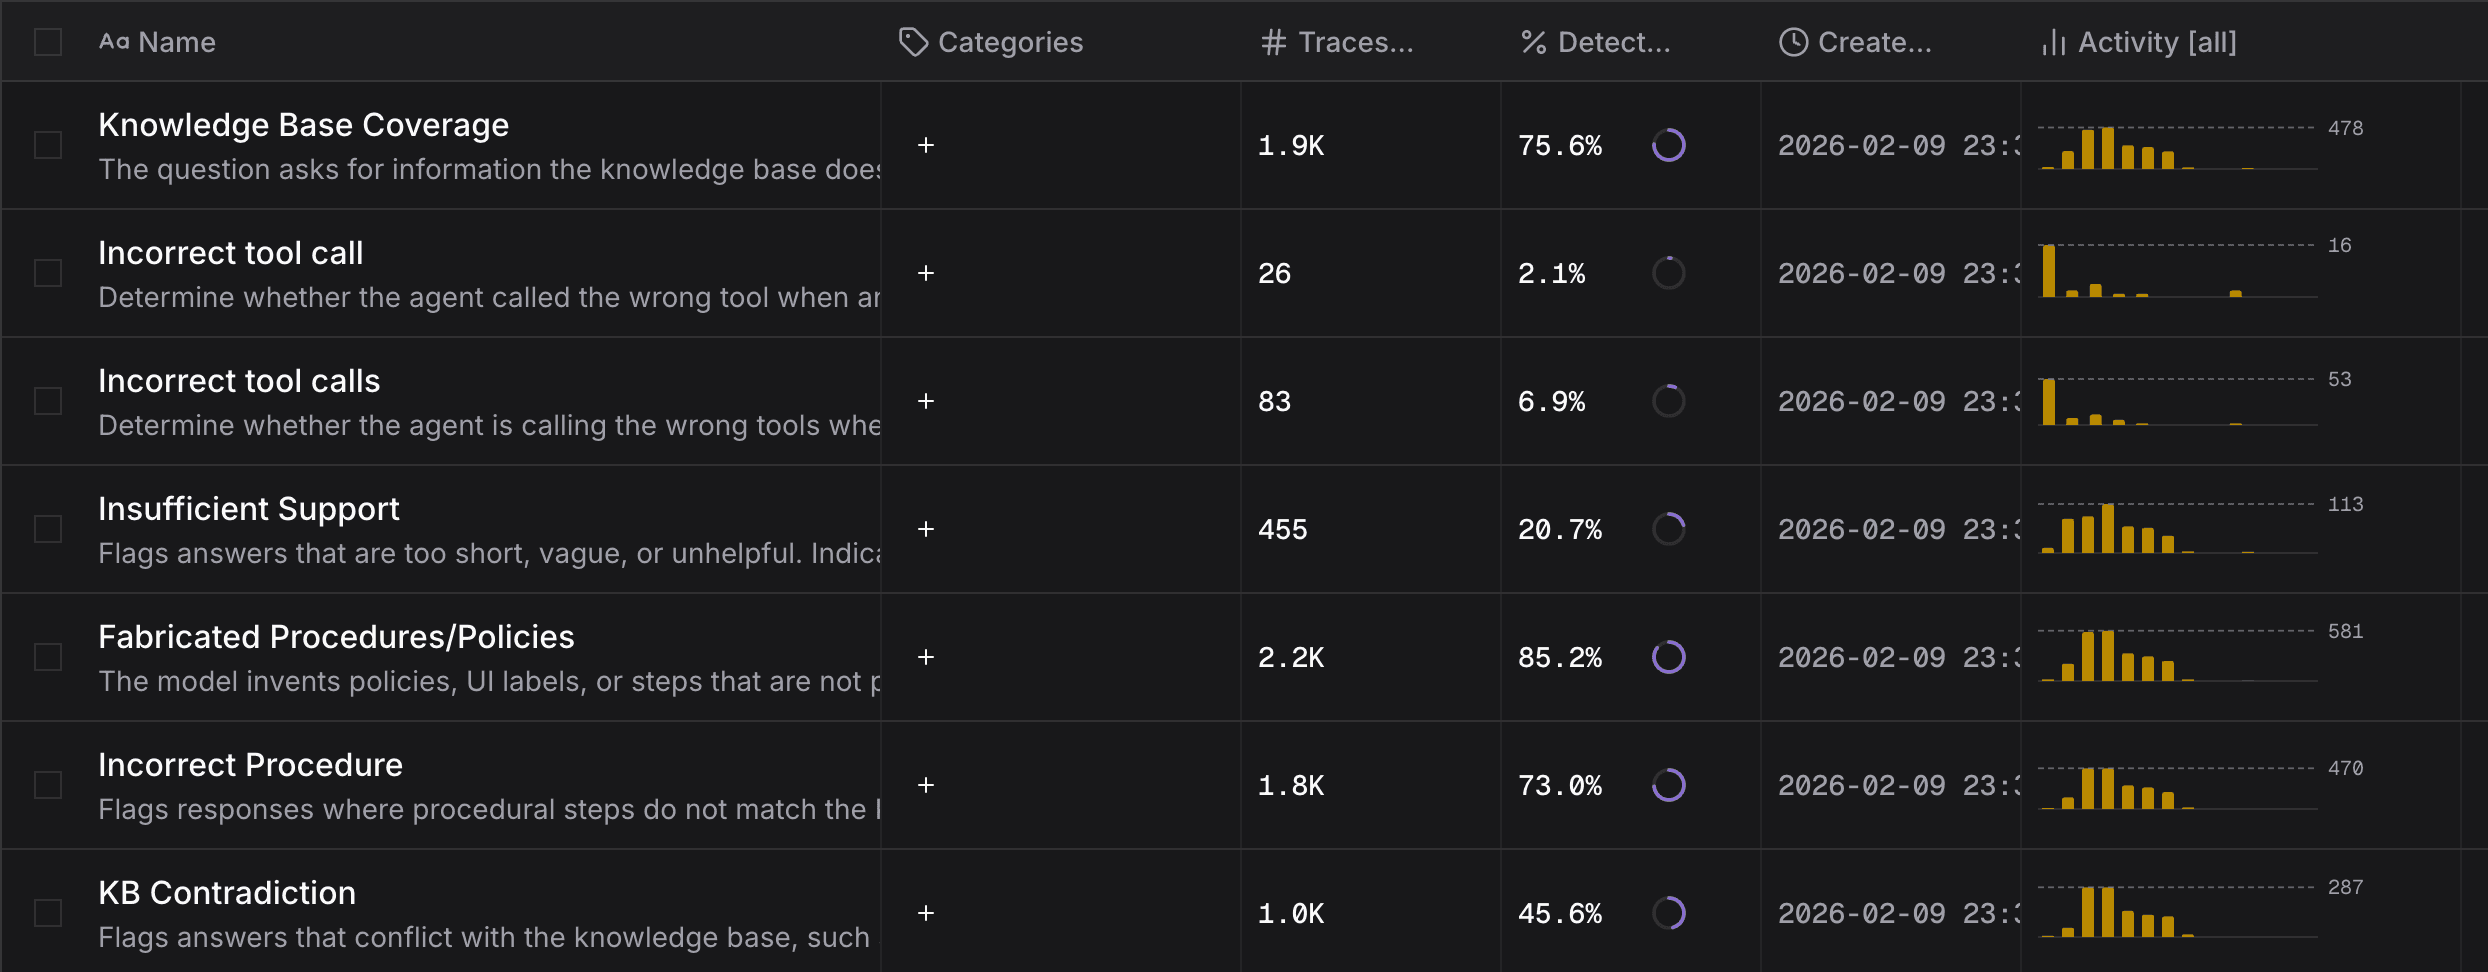Click the tag icon beside Categories header
Screen dimensions: 2488x972
point(913,42)
